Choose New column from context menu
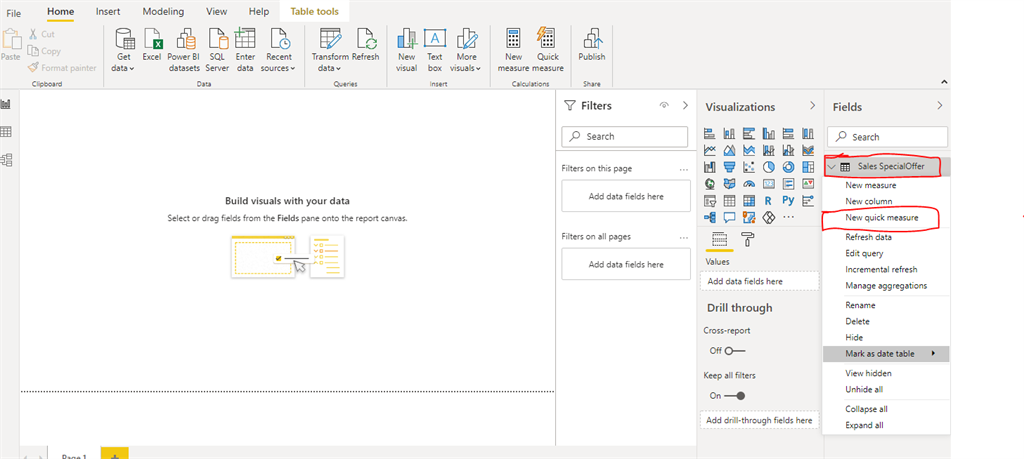This screenshot has height=459, width=1024. point(869,202)
